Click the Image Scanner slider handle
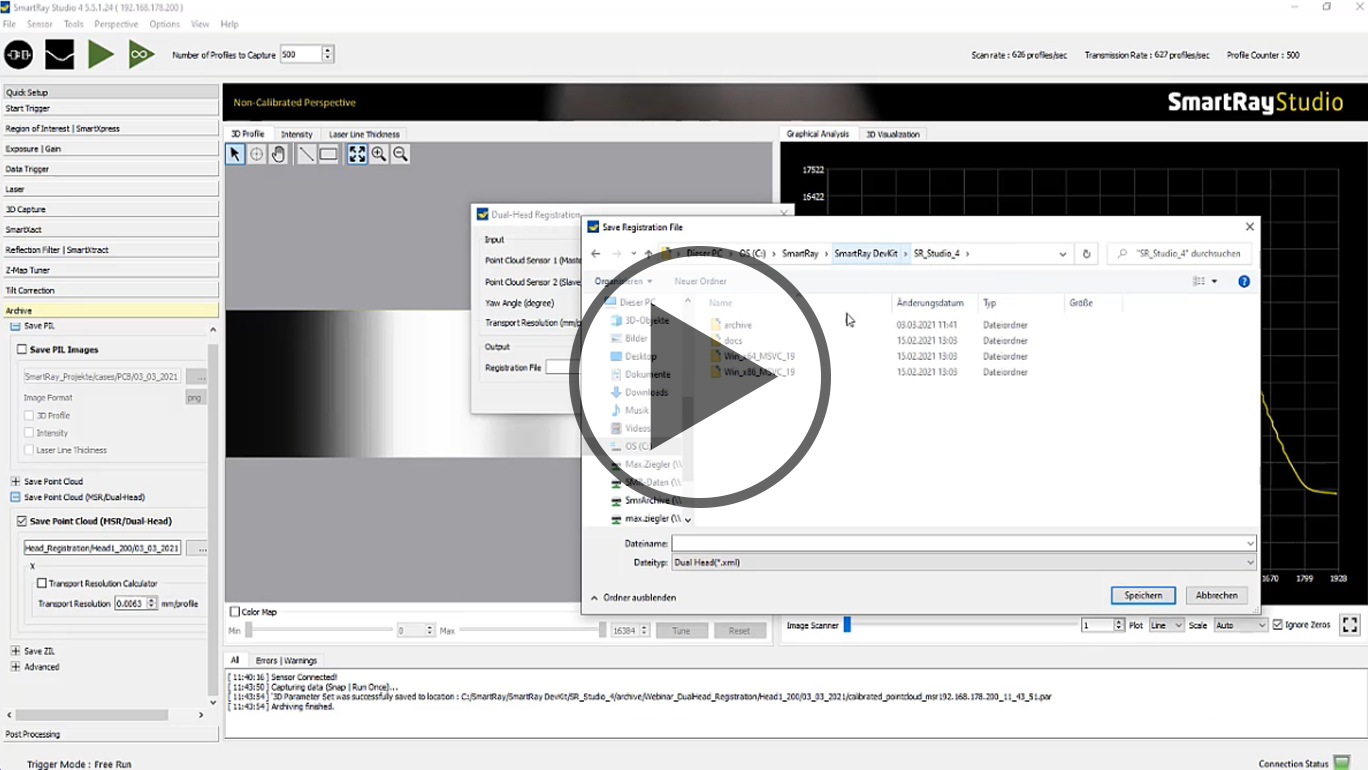The height and width of the screenshot is (770, 1368). tap(847, 625)
